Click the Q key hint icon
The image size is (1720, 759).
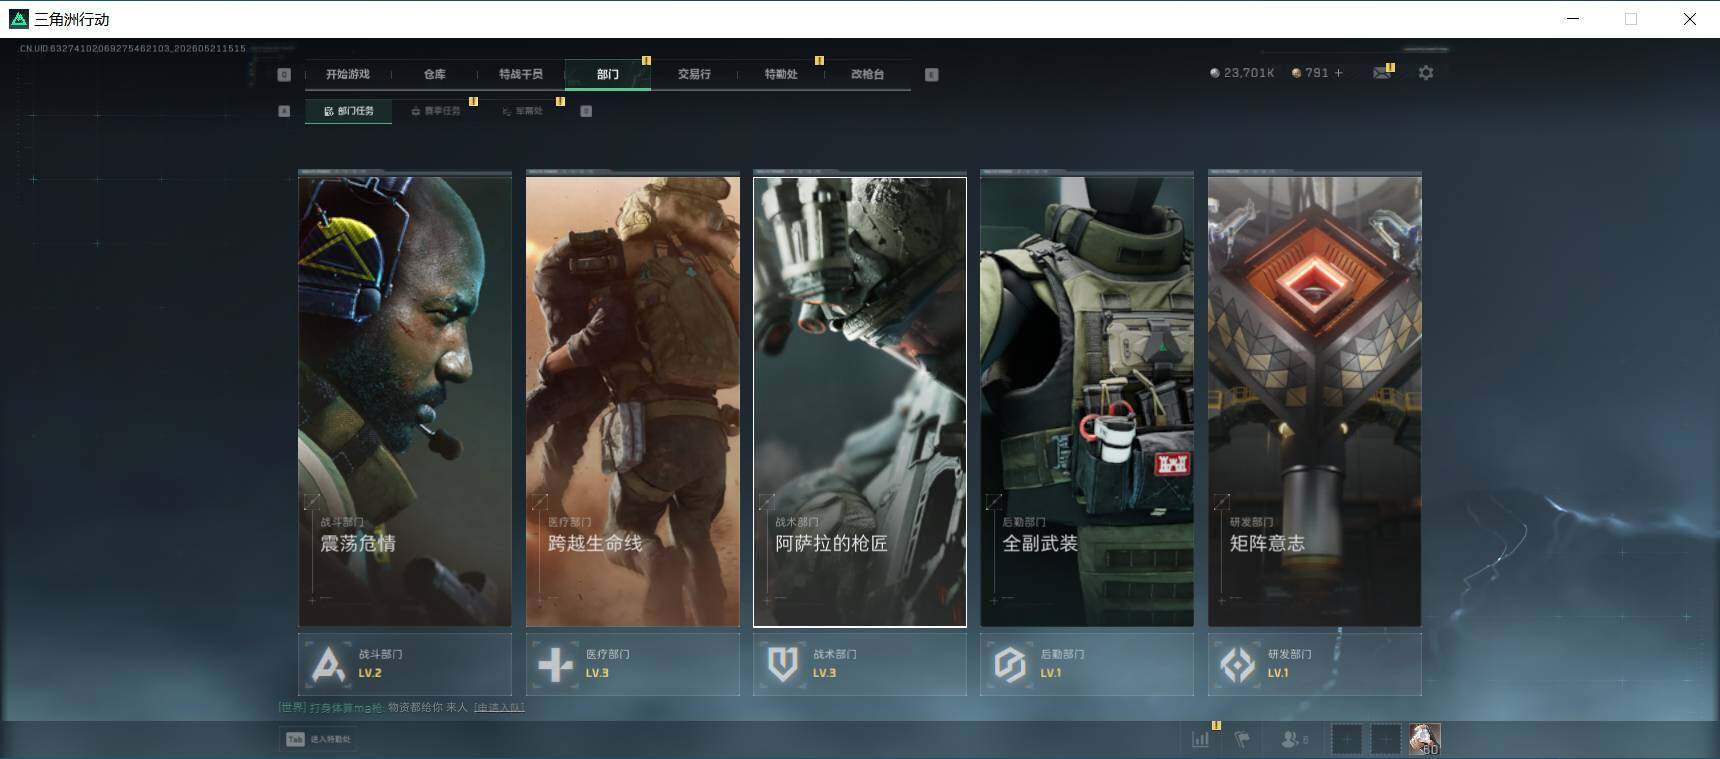284,74
